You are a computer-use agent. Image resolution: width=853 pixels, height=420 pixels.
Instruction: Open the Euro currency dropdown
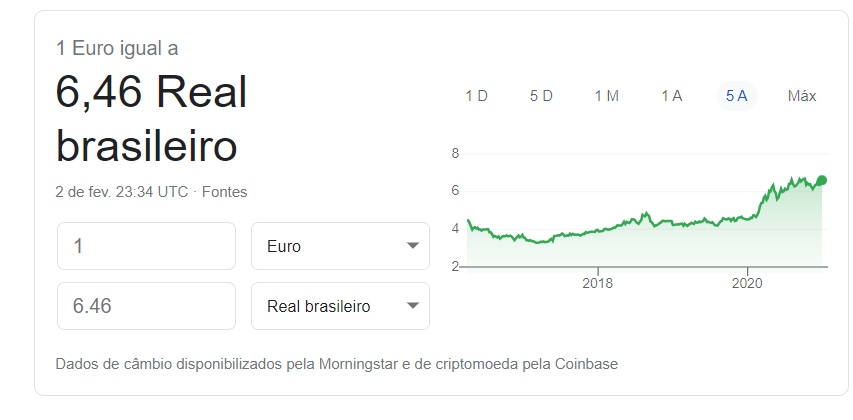[340, 246]
